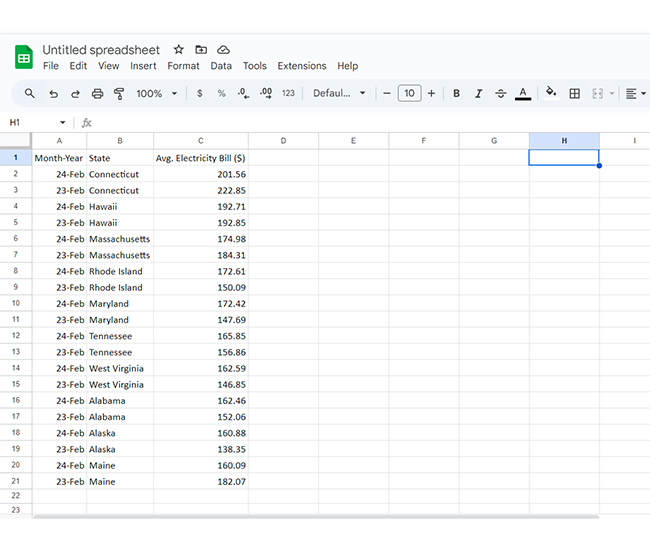Open more number formats 123

288,94
